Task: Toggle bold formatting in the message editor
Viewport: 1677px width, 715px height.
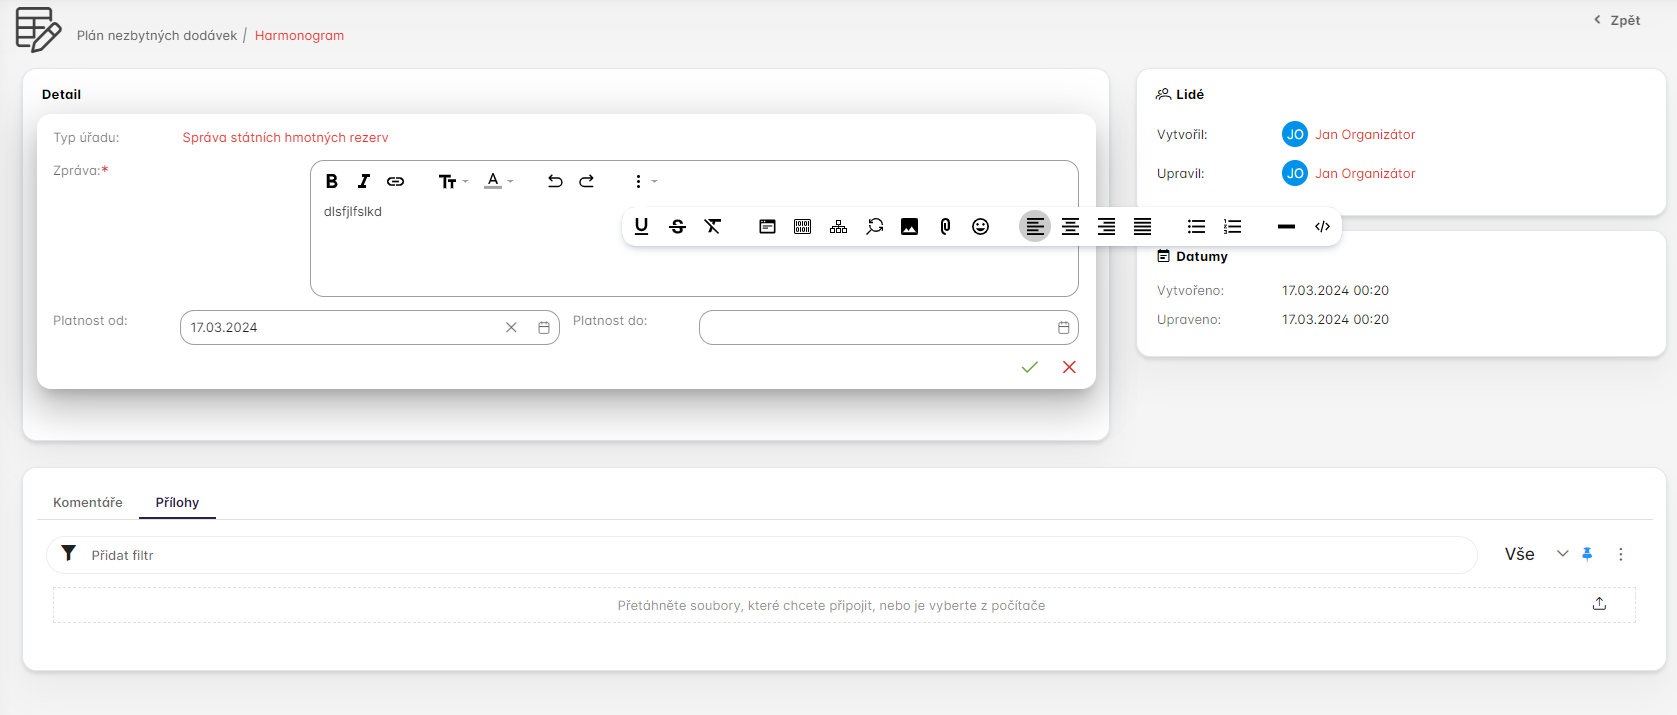Action: (332, 181)
